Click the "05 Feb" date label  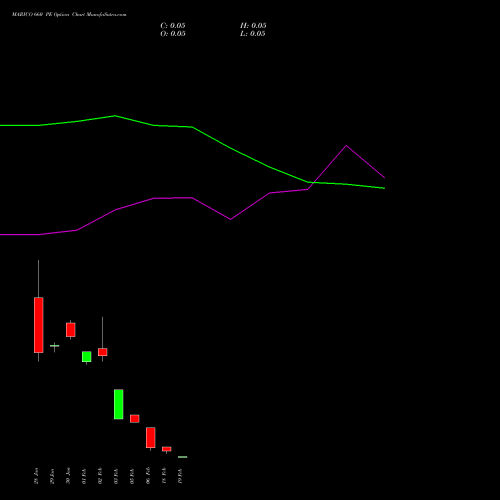[132, 476]
